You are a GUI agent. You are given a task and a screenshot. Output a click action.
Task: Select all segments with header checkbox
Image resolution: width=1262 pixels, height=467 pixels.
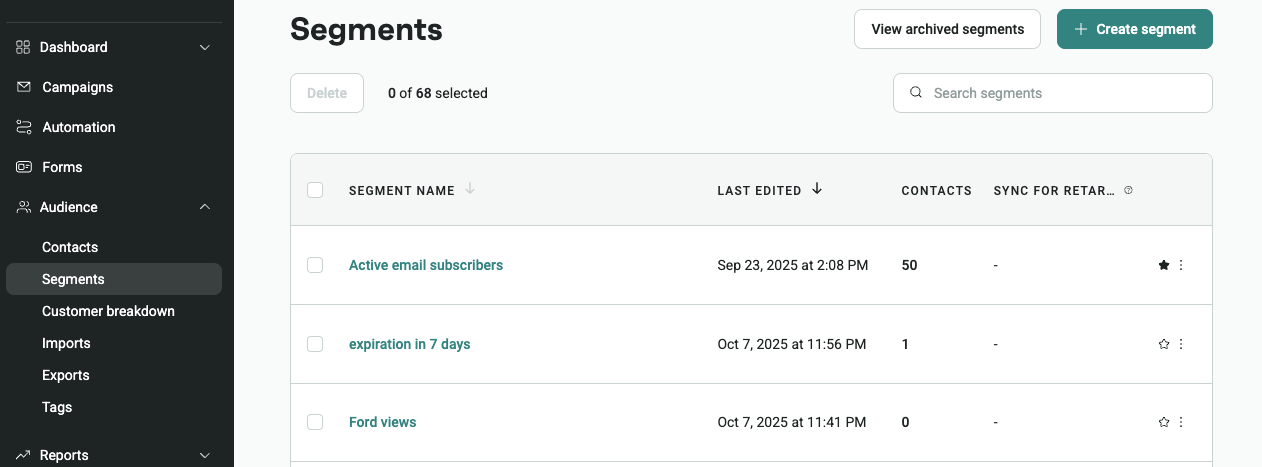click(315, 190)
